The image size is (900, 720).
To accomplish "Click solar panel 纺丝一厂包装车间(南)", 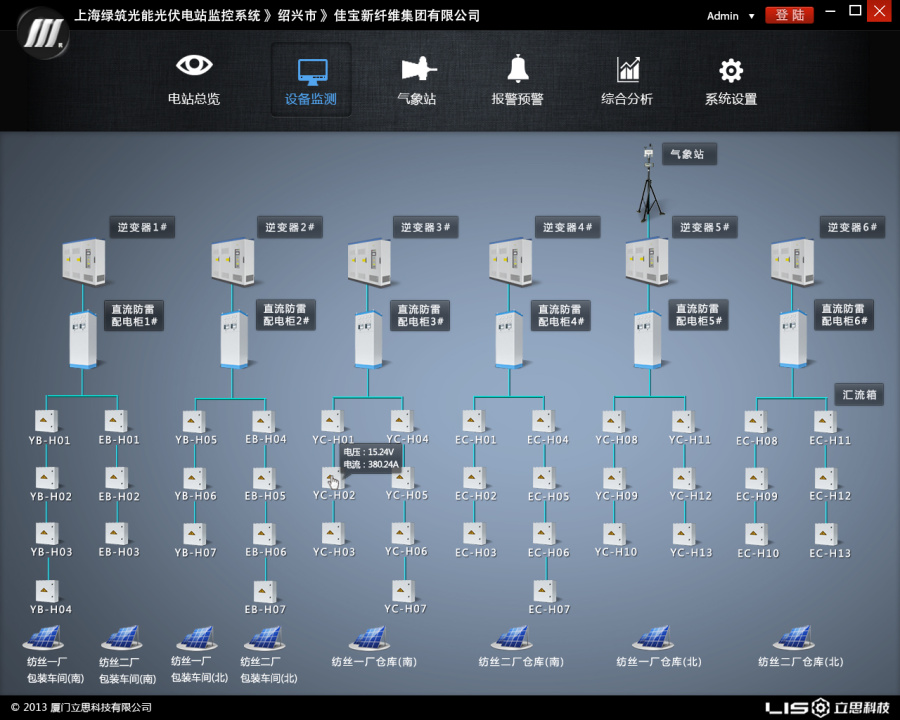I will 43,637.
